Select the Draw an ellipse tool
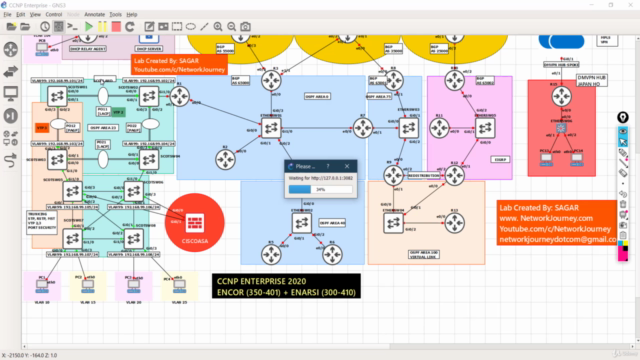The width and height of the screenshot is (640, 360). click(191, 27)
